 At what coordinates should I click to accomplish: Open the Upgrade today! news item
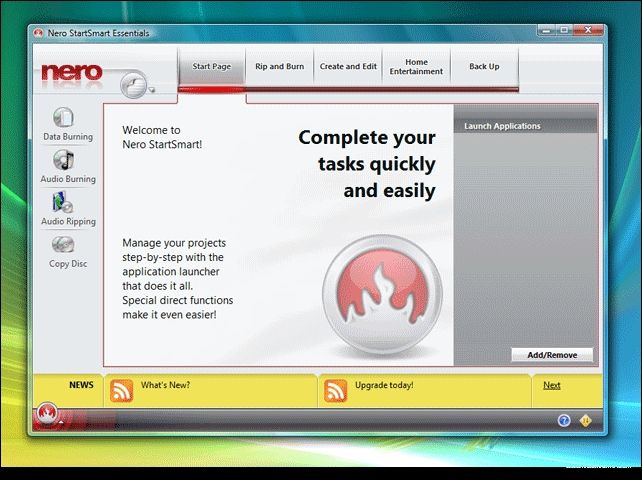pos(384,385)
